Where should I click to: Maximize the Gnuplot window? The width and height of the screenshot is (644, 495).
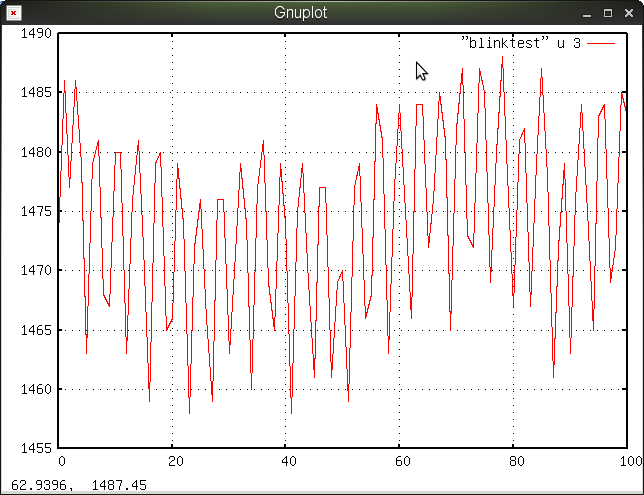pos(608,12)
